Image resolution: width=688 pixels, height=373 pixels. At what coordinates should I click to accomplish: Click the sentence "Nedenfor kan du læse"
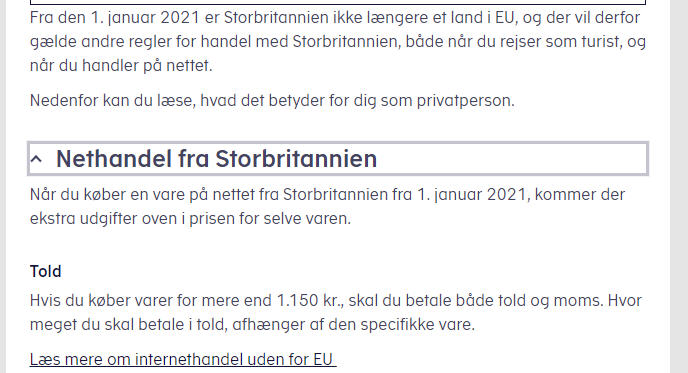point(272,100)
